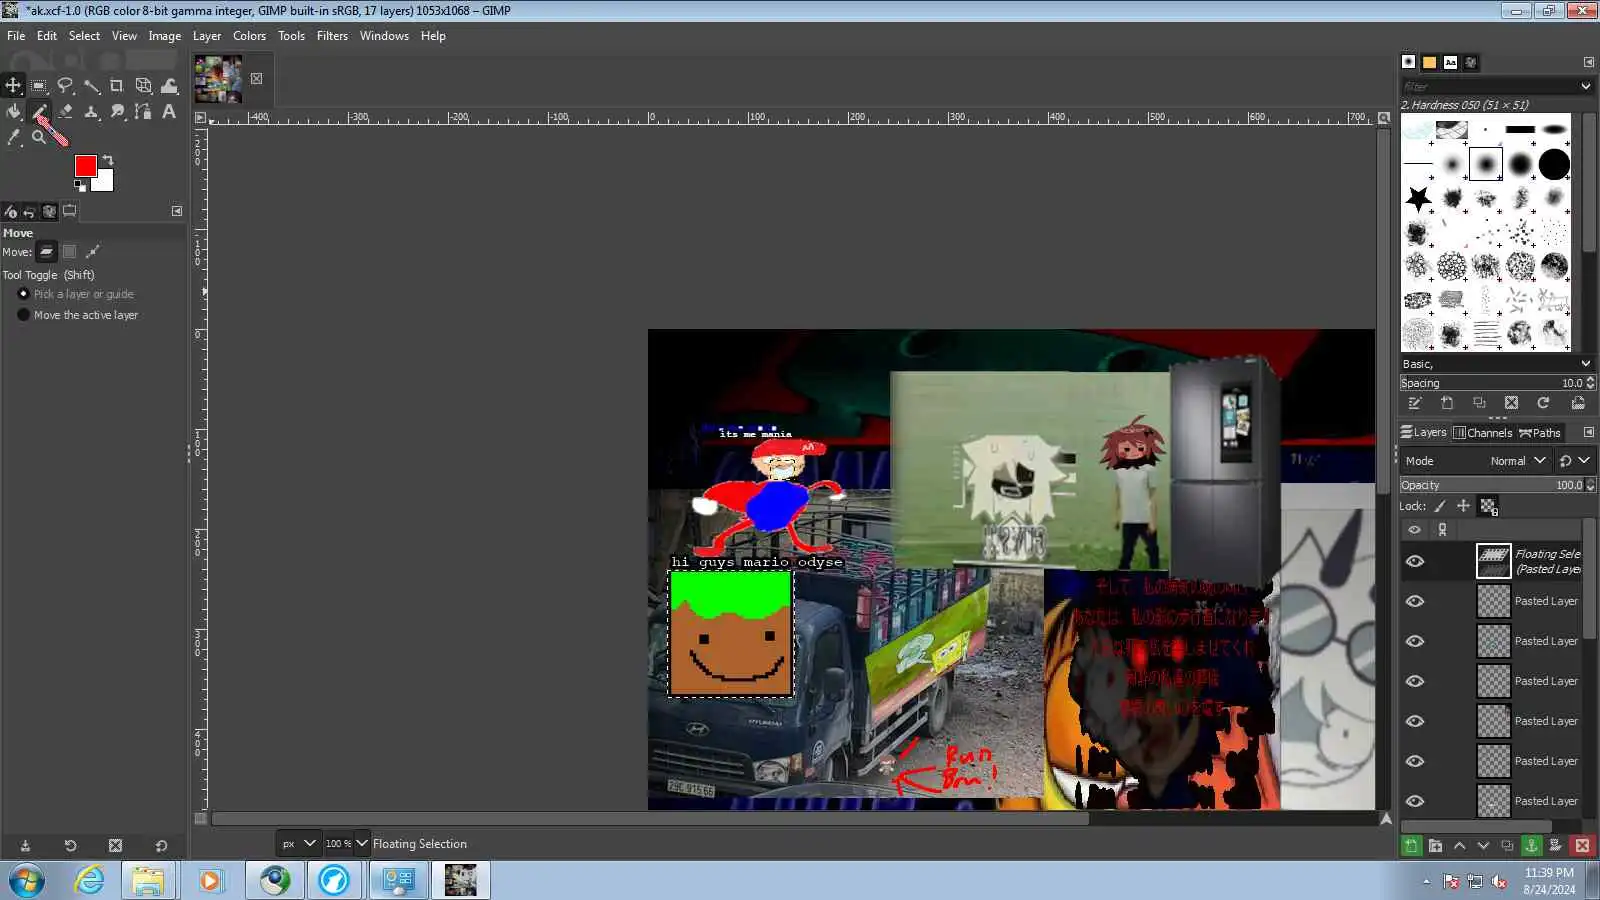This screenshot has width=1600, height=900.
Task: Refresh brushes in the brush panel
Action: [x=1543, y=403]
